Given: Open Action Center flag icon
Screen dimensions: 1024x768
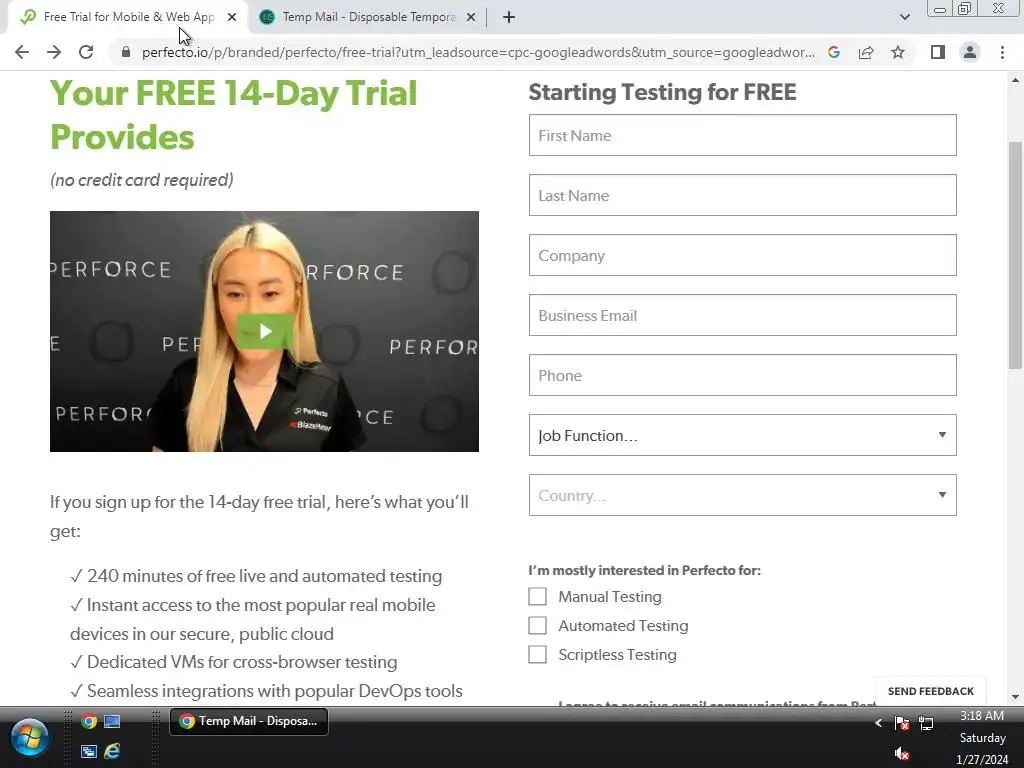Looking at the screenshot, I should [x=902, y=723].
